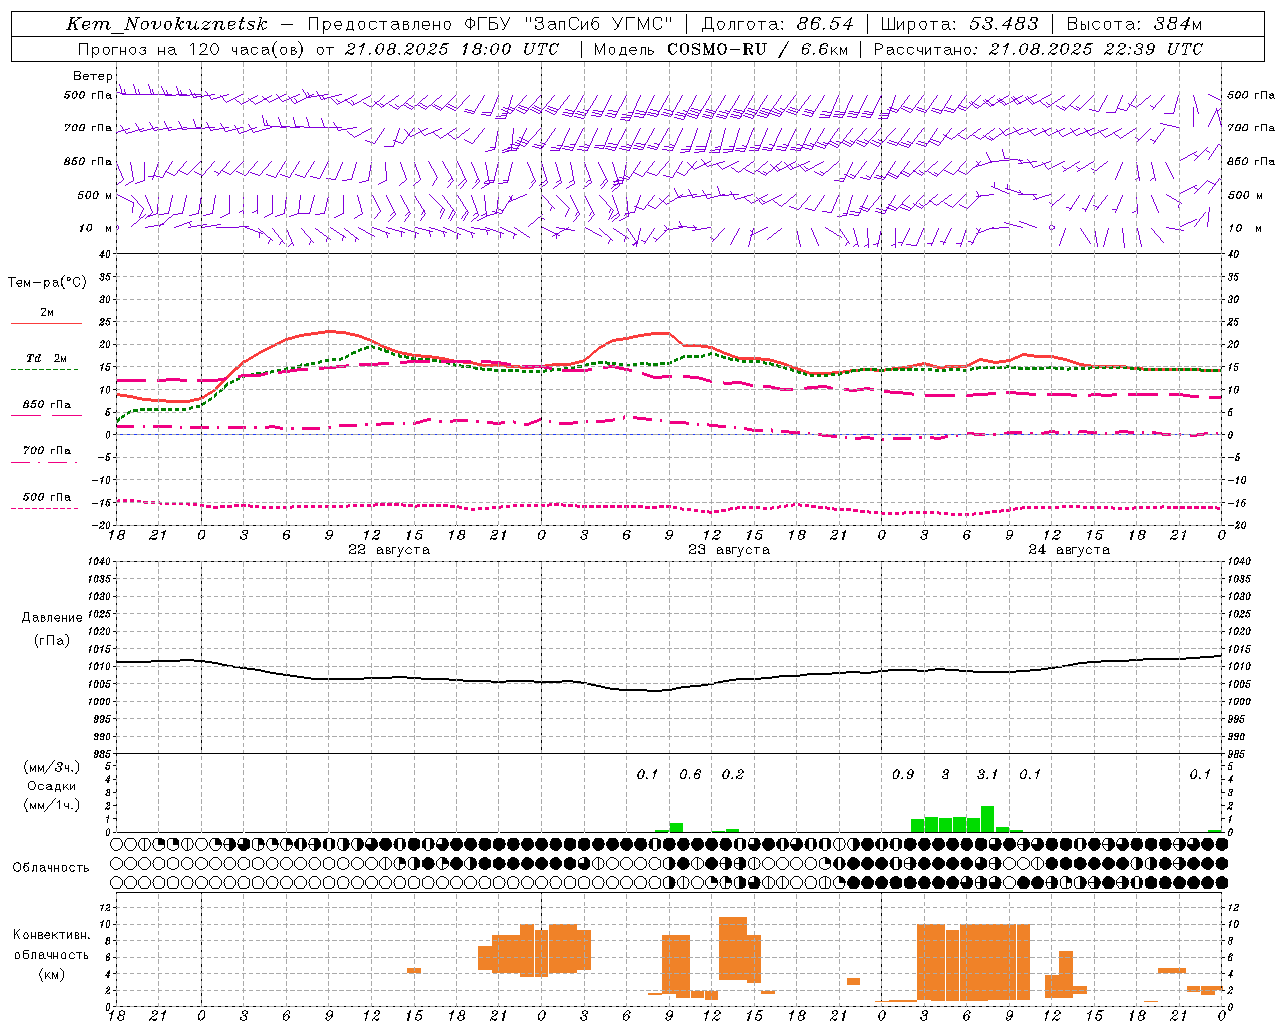Click the Kem_Novokuznetsk station title
Viewport: 1280px width, 1024px height.
(x=167, y=24)
